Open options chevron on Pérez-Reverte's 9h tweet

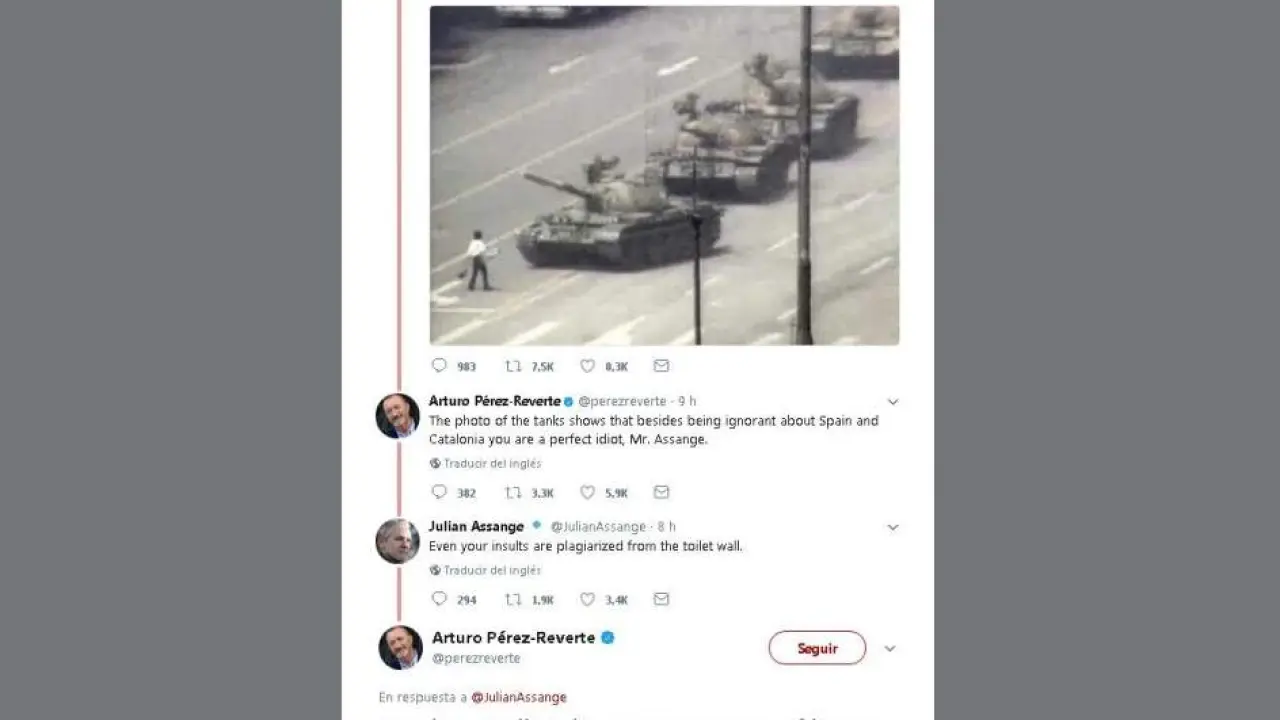(893, 402)
